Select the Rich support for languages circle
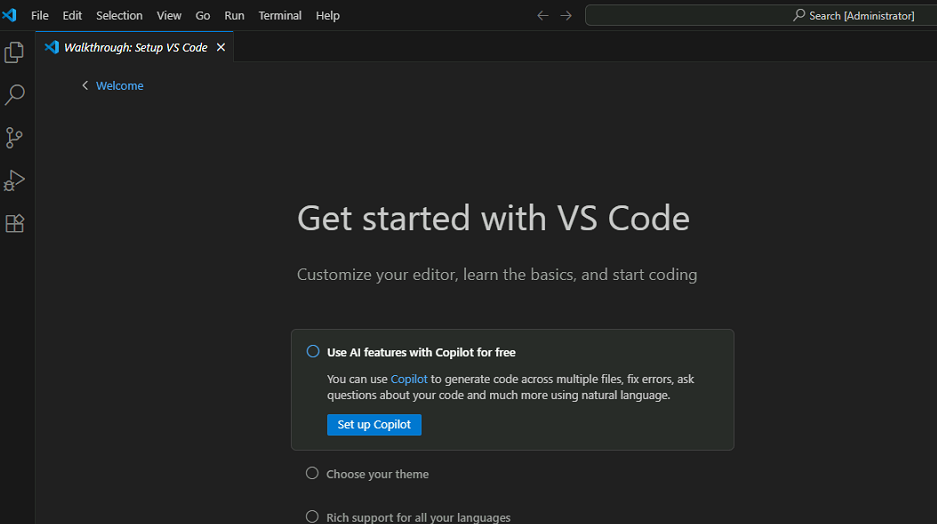937x524 pixels. pos(312,516)
